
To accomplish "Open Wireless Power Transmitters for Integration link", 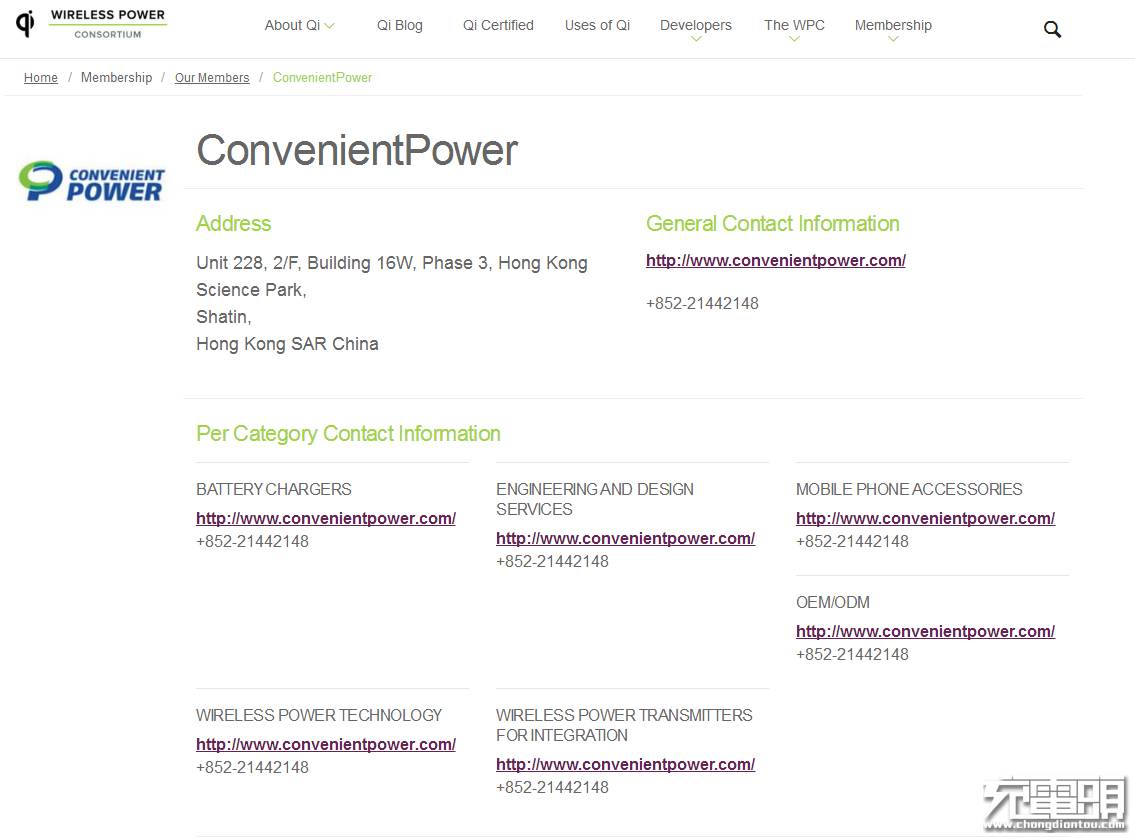I will [625, 764].
